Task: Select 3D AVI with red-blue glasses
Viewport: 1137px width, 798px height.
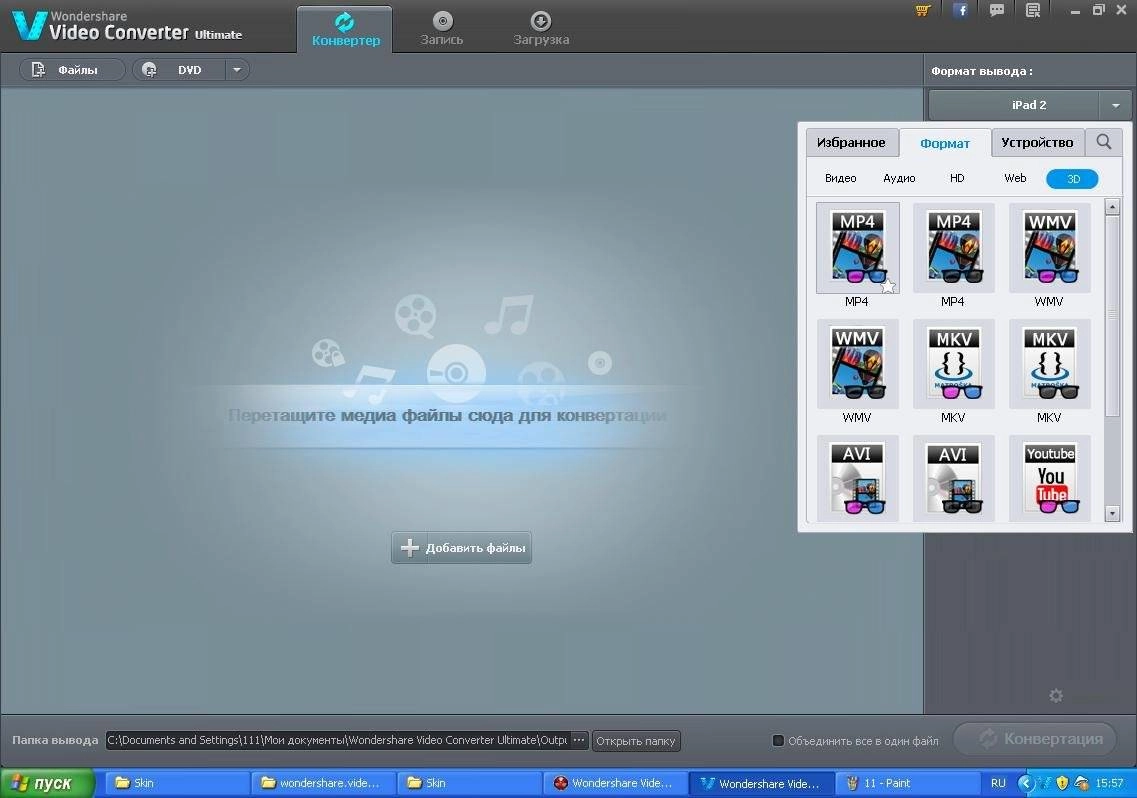Action: tap(857, 479)
